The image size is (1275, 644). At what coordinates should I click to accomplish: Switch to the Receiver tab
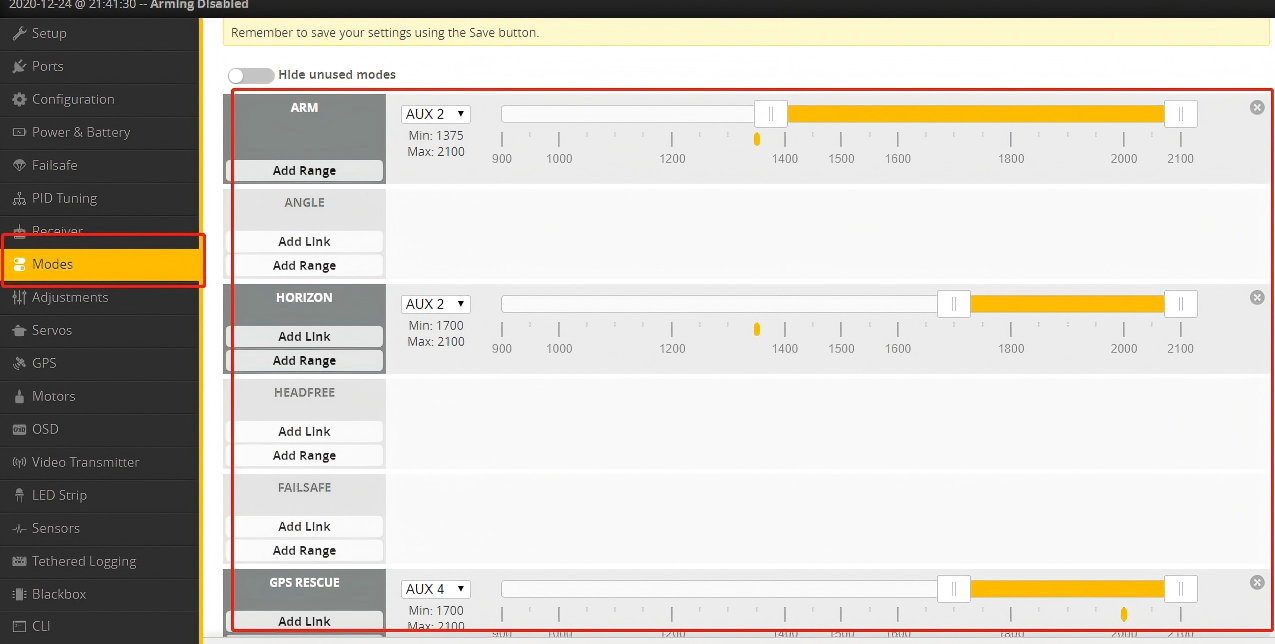click(100, 230)
